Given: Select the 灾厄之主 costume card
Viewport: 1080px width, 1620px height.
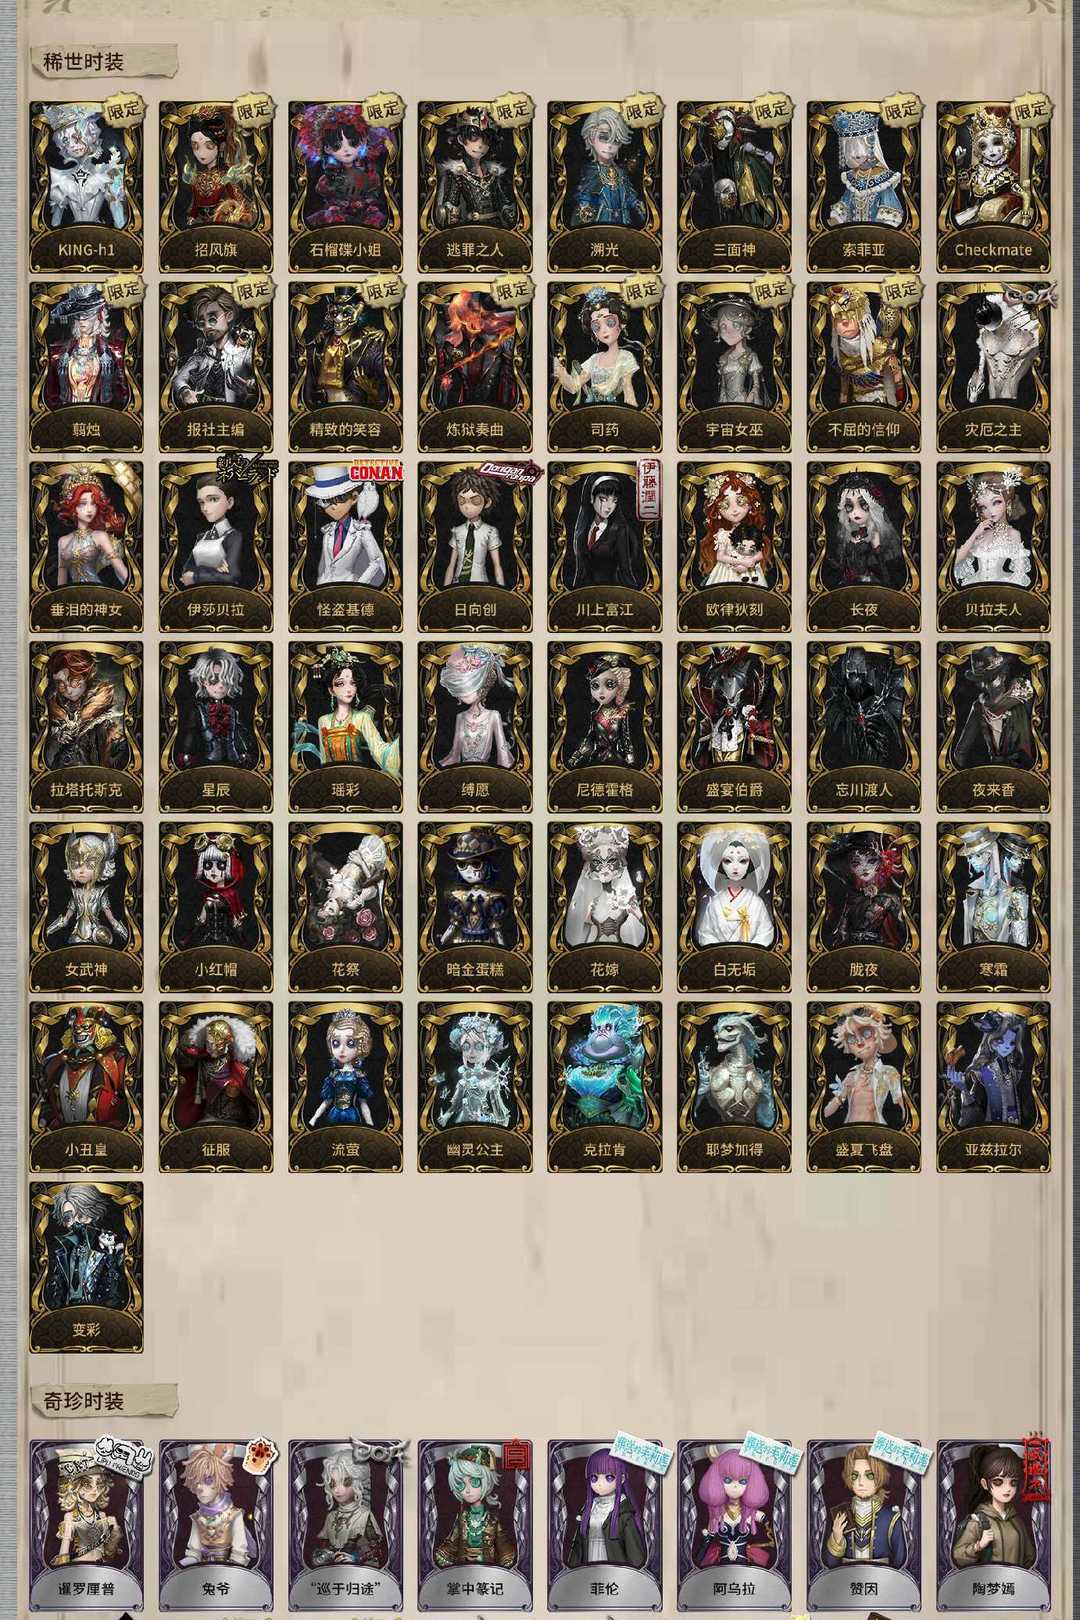Looking at the screenshot, I should pyautogui.click(x=993, y=367).
